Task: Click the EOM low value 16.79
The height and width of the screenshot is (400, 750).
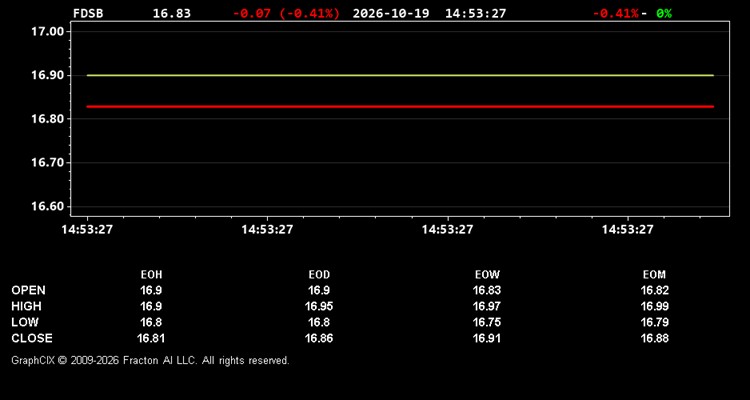Action: click(654, 322)
